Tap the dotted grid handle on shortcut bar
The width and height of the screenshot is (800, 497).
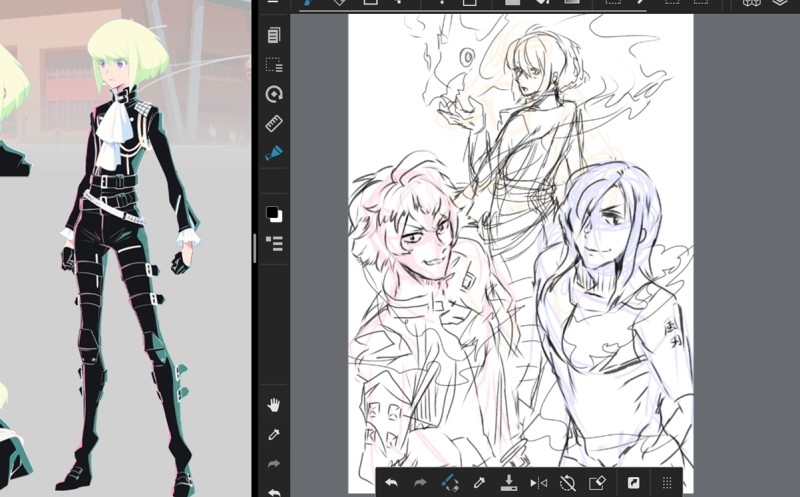pyautogui.click(x=666, y=482)
